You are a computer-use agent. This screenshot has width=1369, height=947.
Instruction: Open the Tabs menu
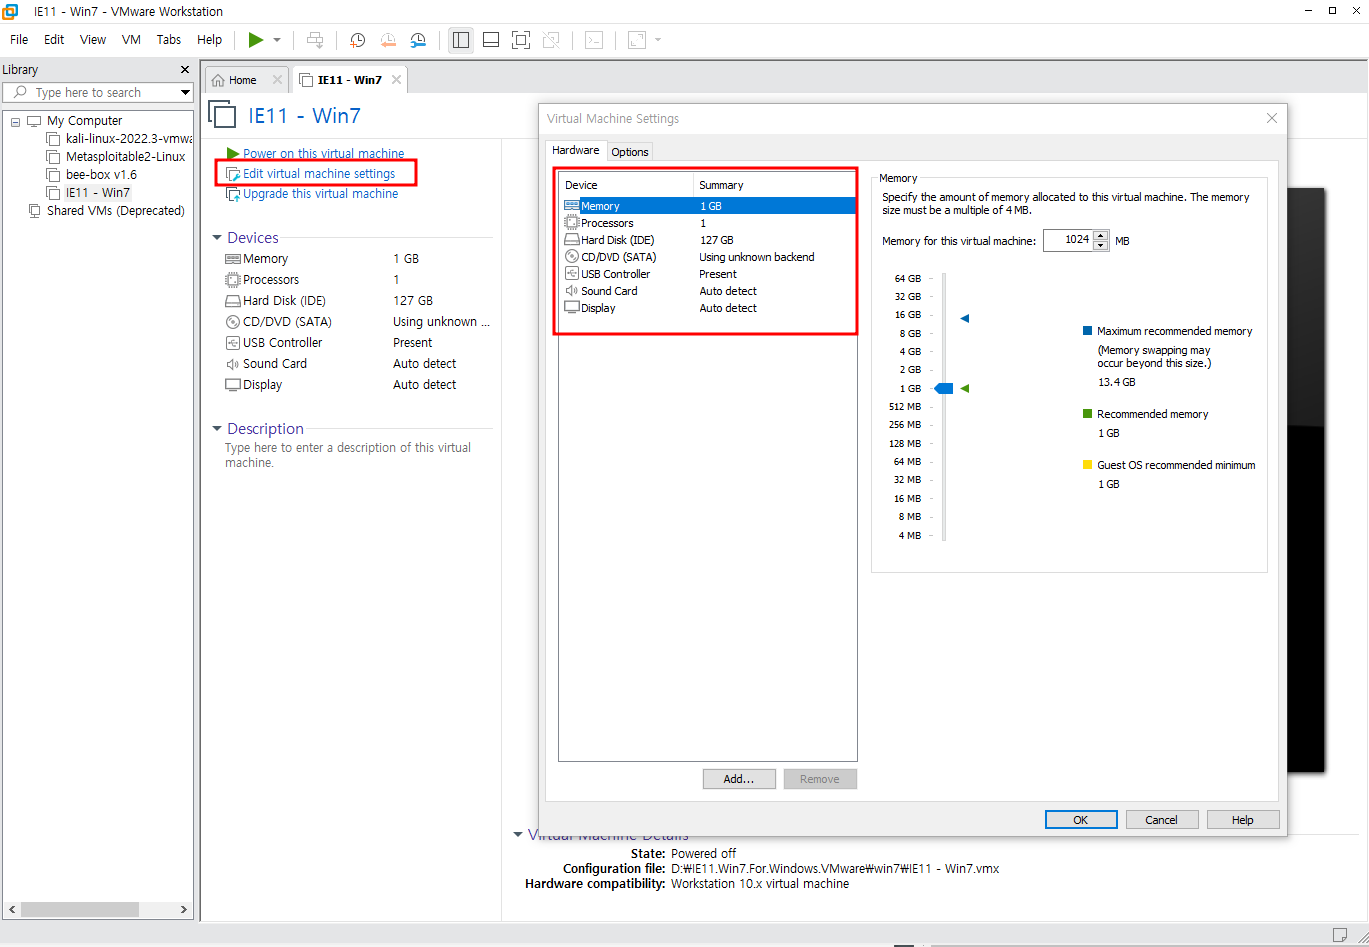pyautogui.click(x=169, y=40)
